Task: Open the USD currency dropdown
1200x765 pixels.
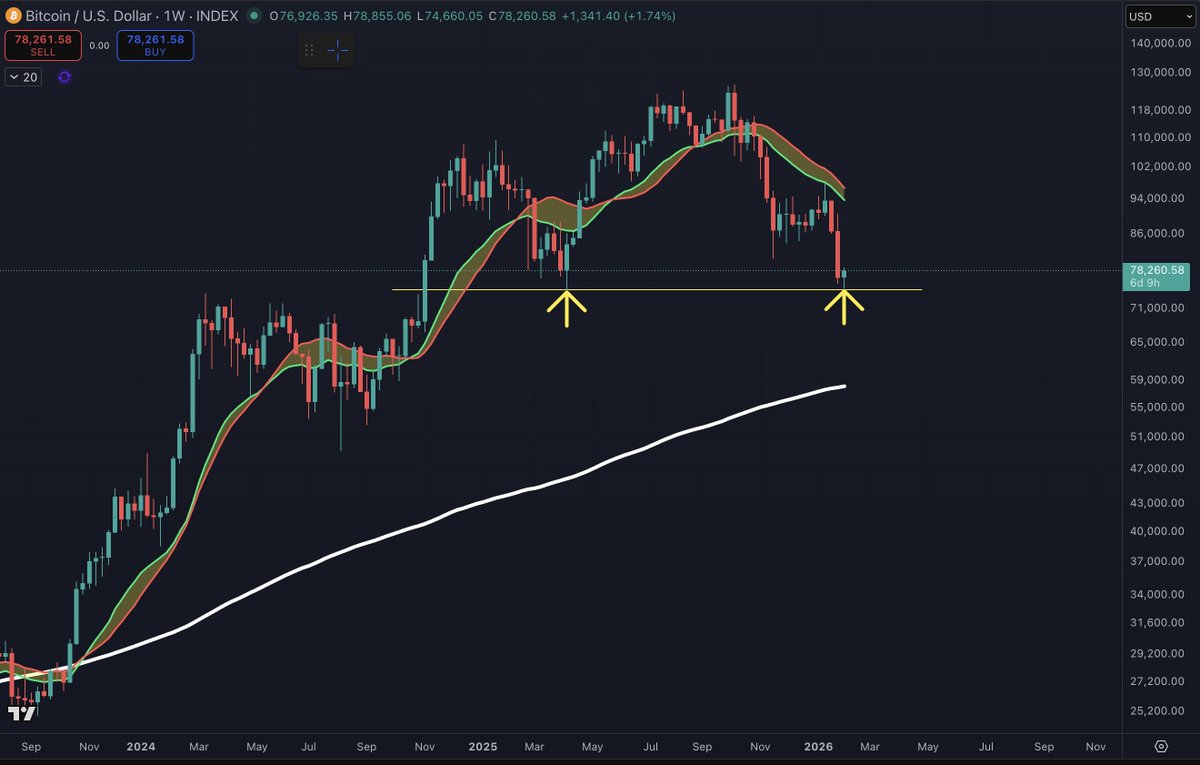Action: (1159, 16)
